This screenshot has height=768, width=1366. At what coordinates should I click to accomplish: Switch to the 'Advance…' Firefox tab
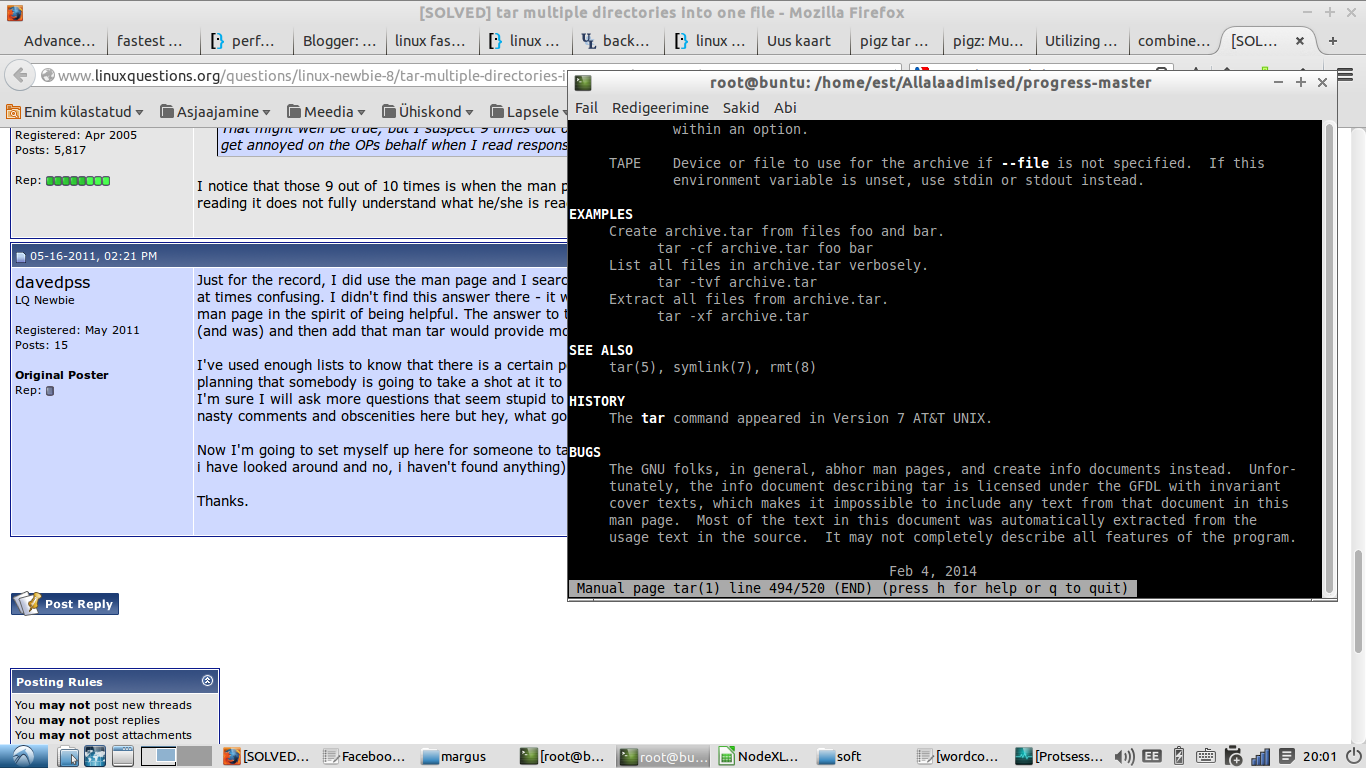pyautogui.click(x=59, y=41)
